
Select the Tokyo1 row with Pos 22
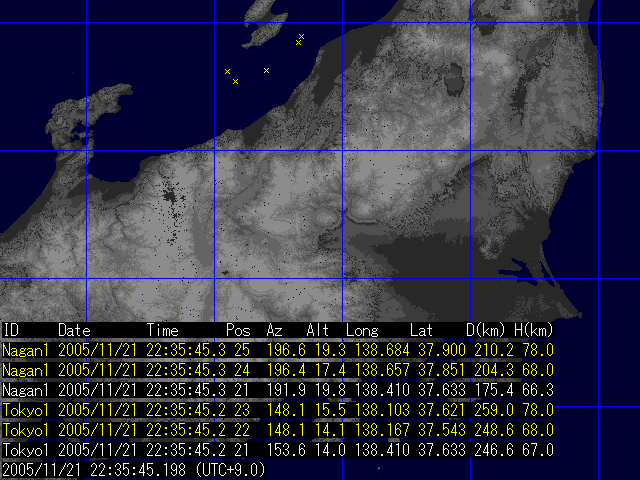coord(278,429)
